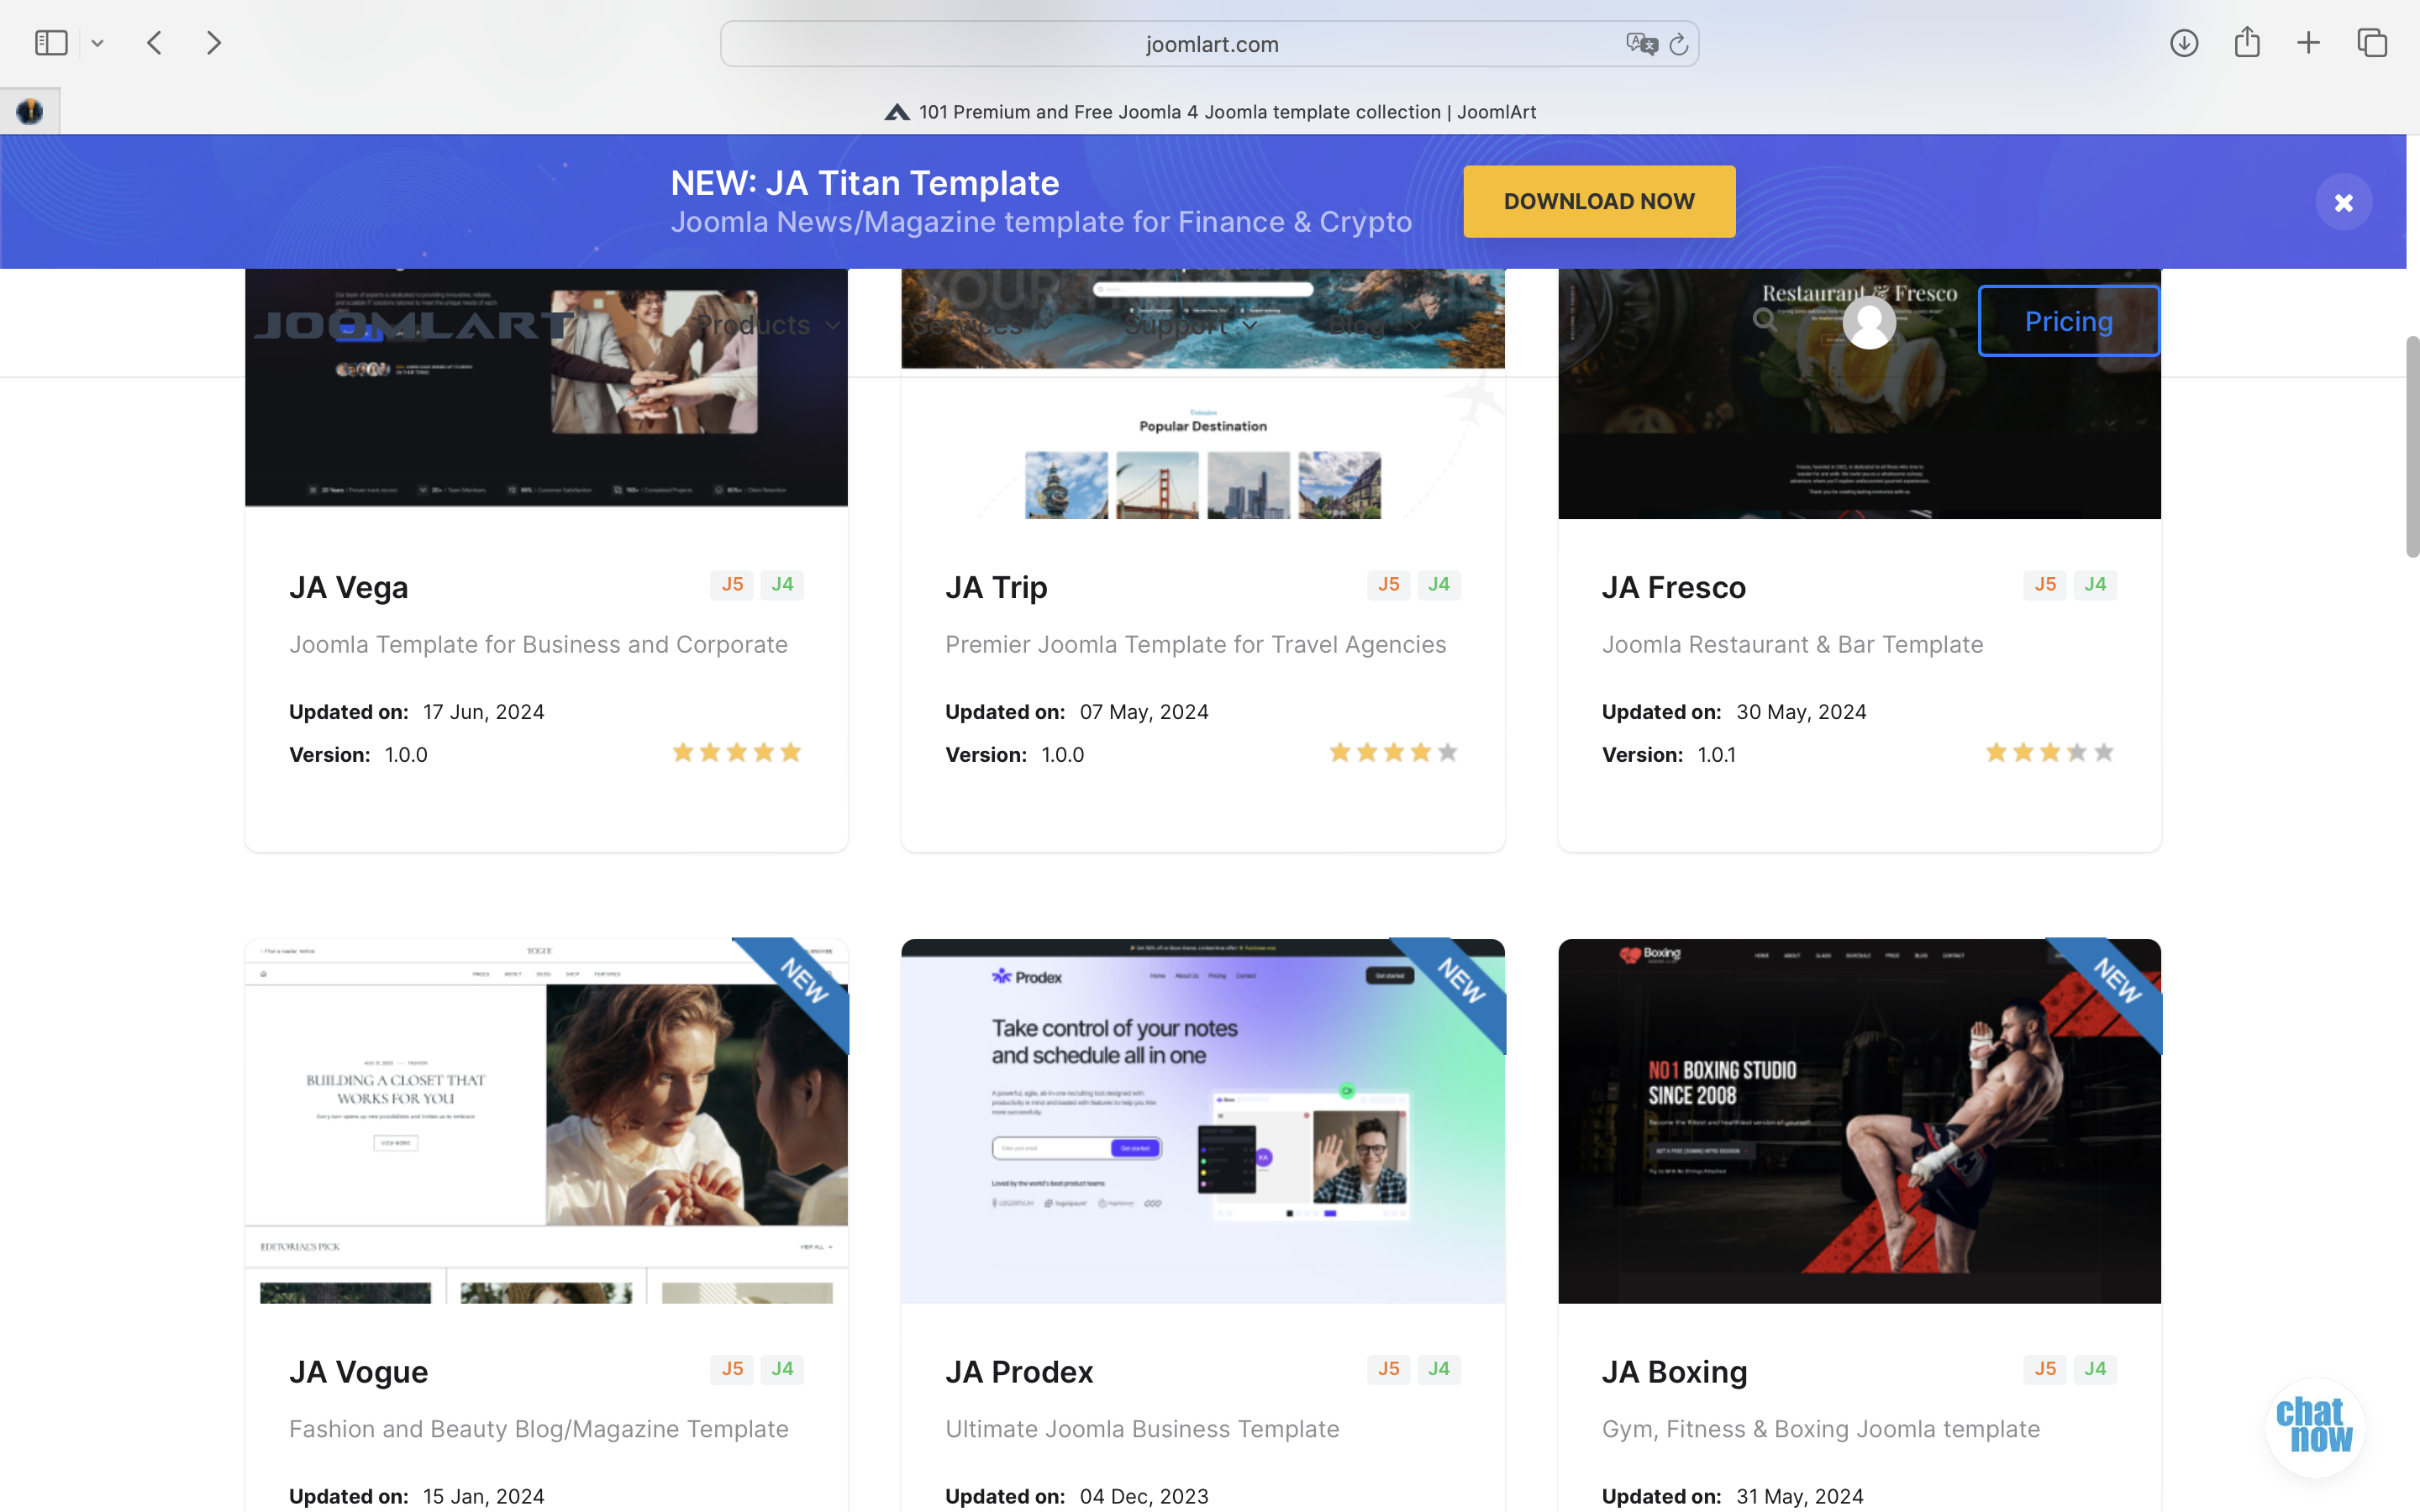Go back with the browser back arrow

154,43
